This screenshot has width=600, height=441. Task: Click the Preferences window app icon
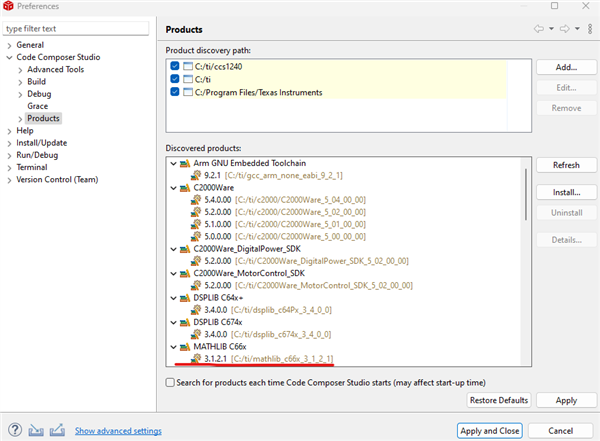(x=8, y=6)
